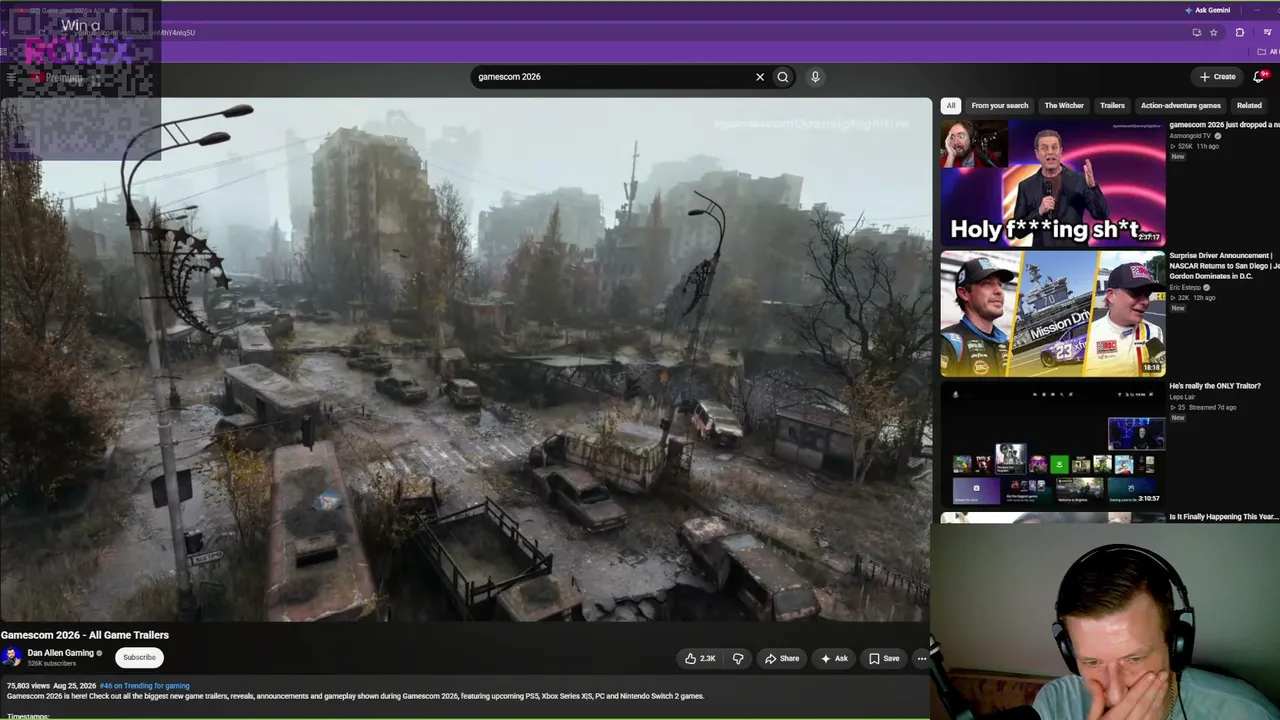This screenshot has height=720, width=1280.
Task: Clear the gamescom 2026 search text
Action: tap(760, 77)
